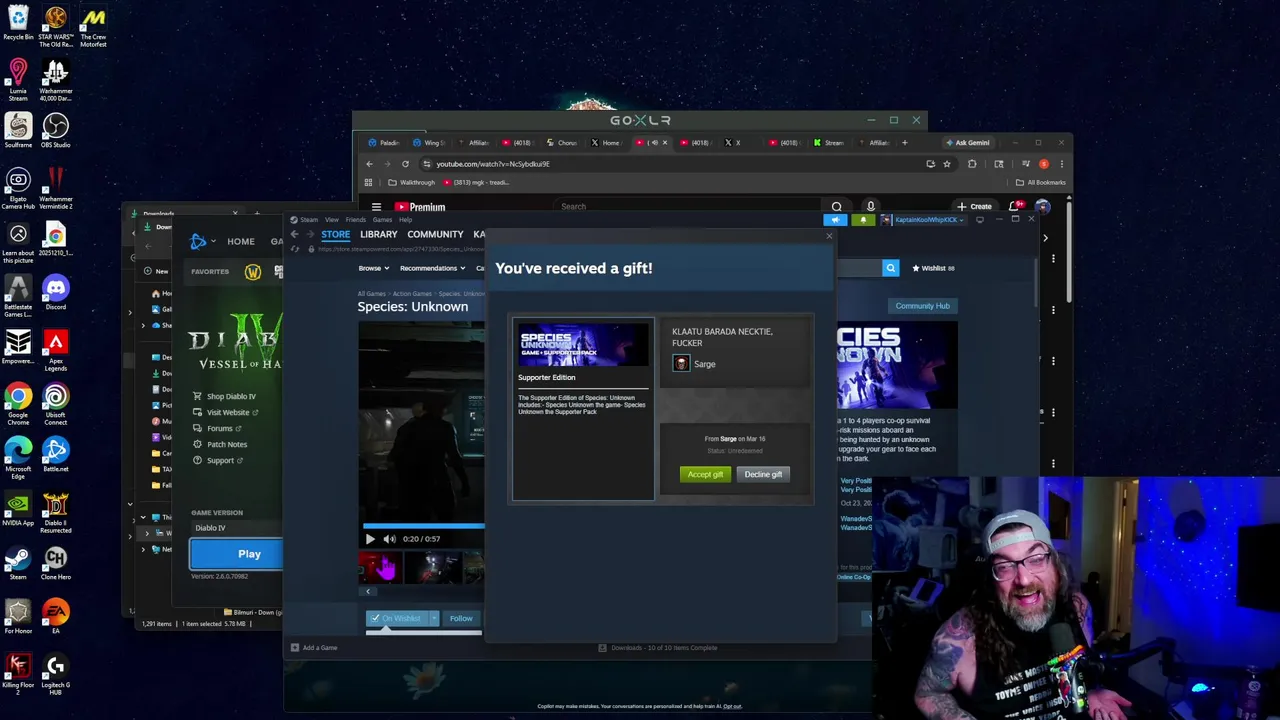1280x720 pixels.
Task: Select the World of Warcraft favorite icon
Action: click(253, 271)
